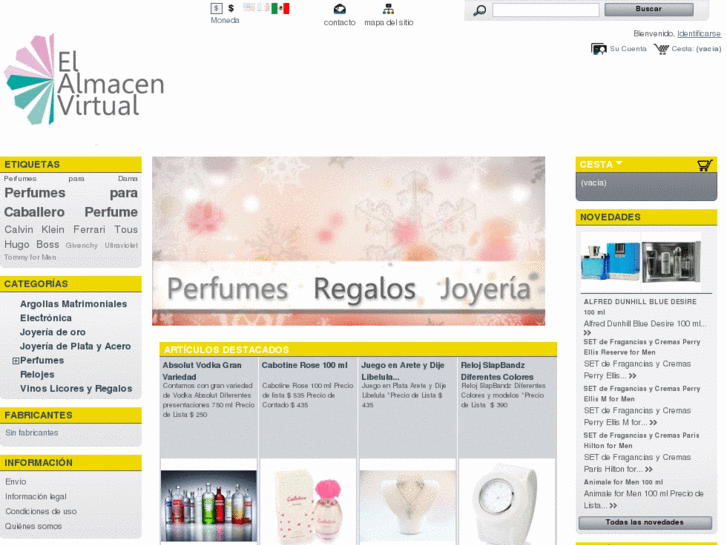Open Reloj SlapBandz Diferentes Colores title

[497, 371]
